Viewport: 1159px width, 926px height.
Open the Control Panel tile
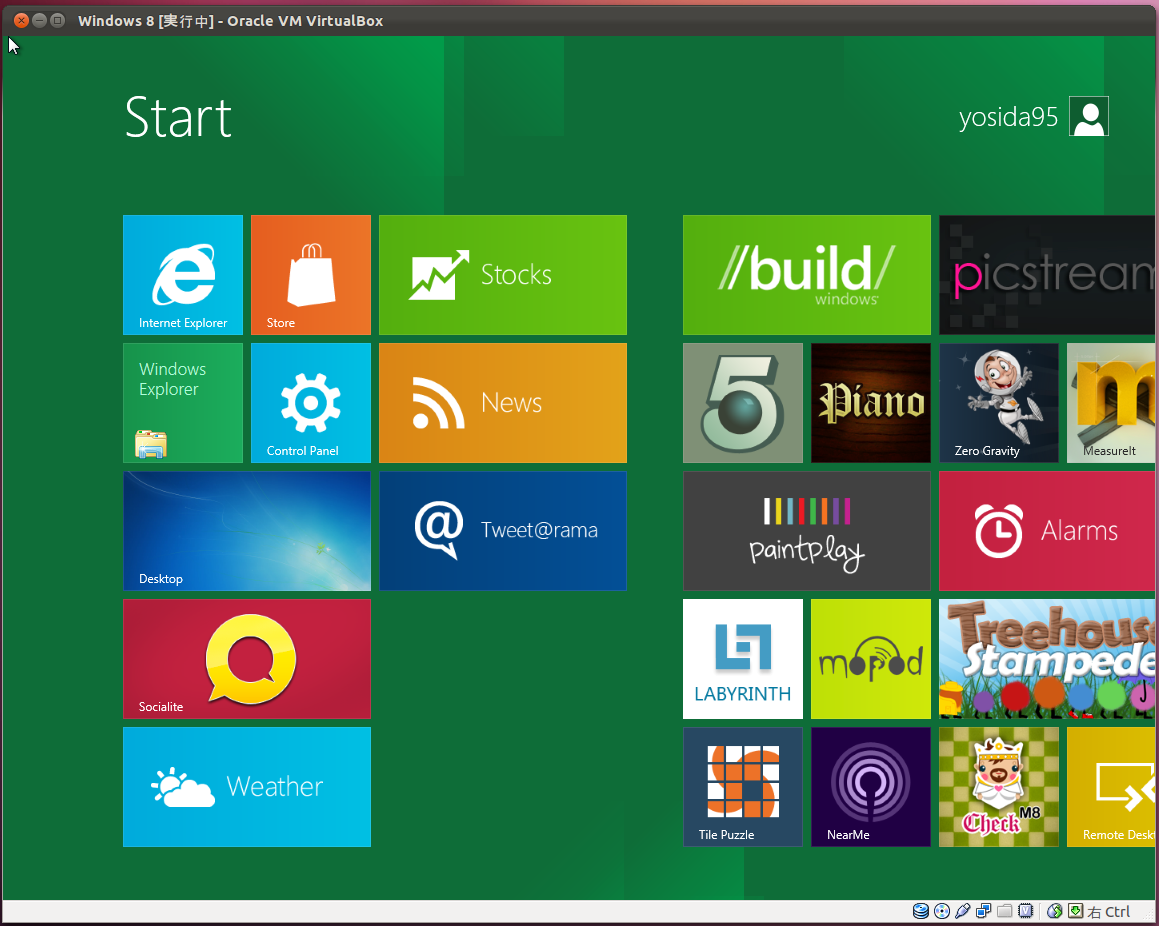click(311, 403)
